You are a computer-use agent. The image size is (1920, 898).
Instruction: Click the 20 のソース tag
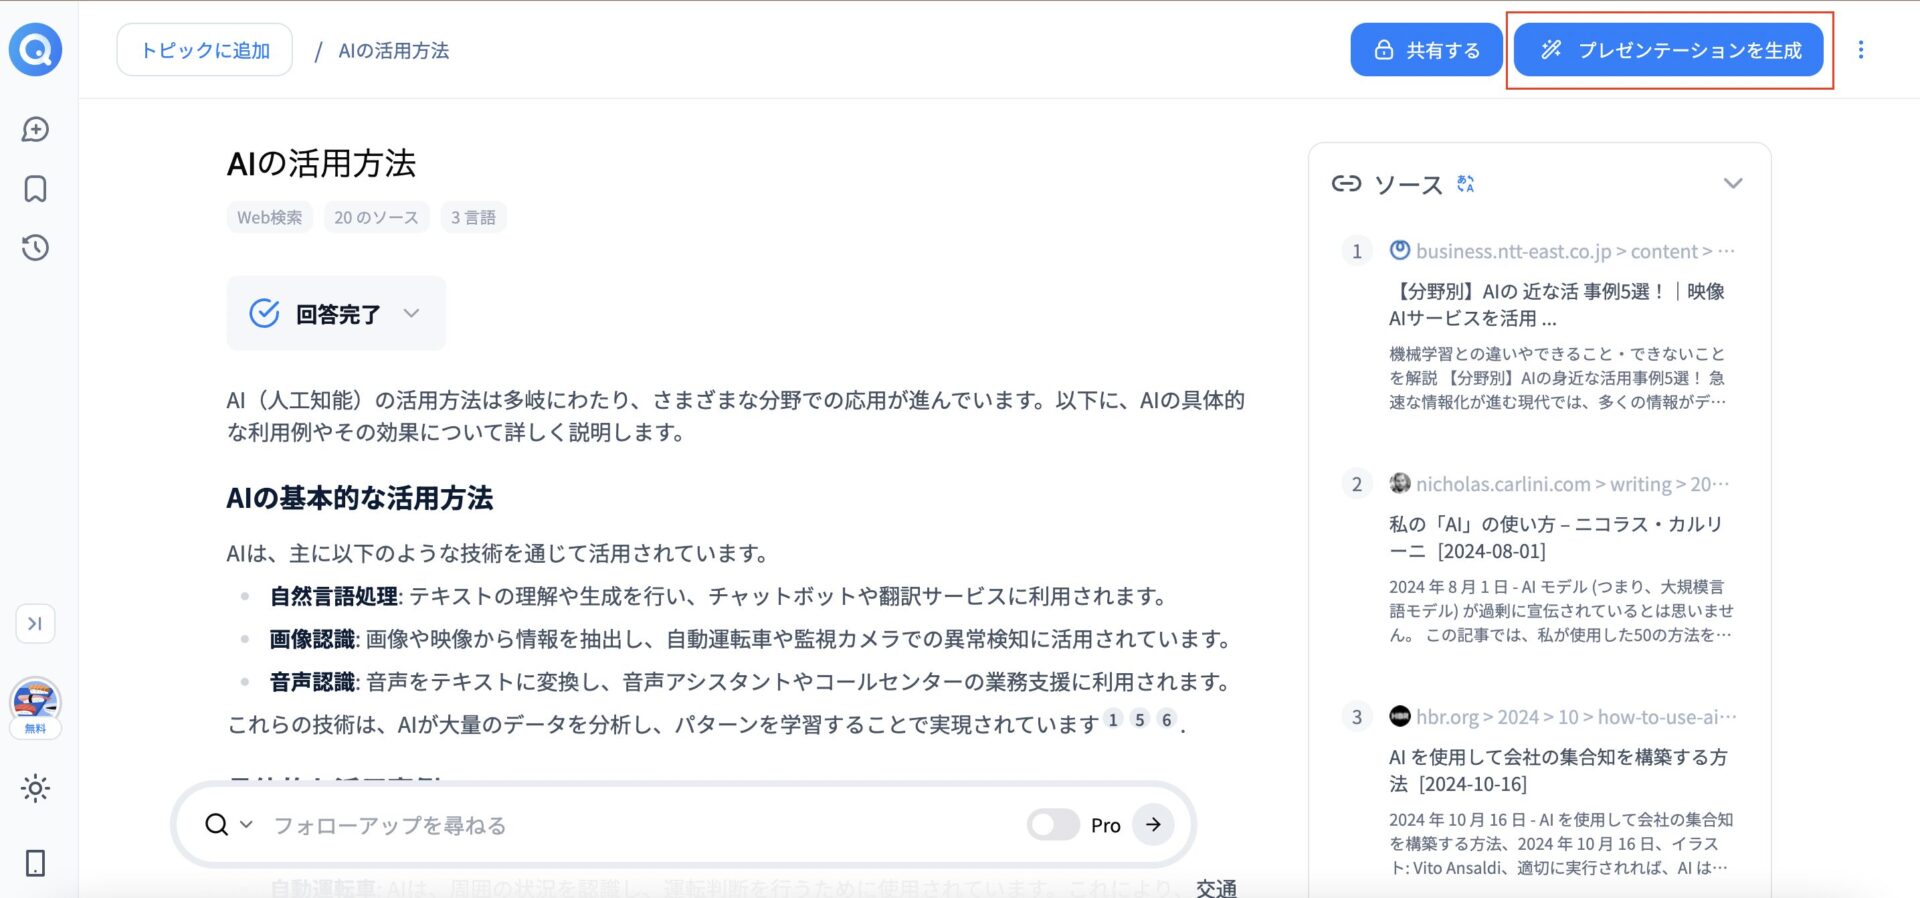376,217
